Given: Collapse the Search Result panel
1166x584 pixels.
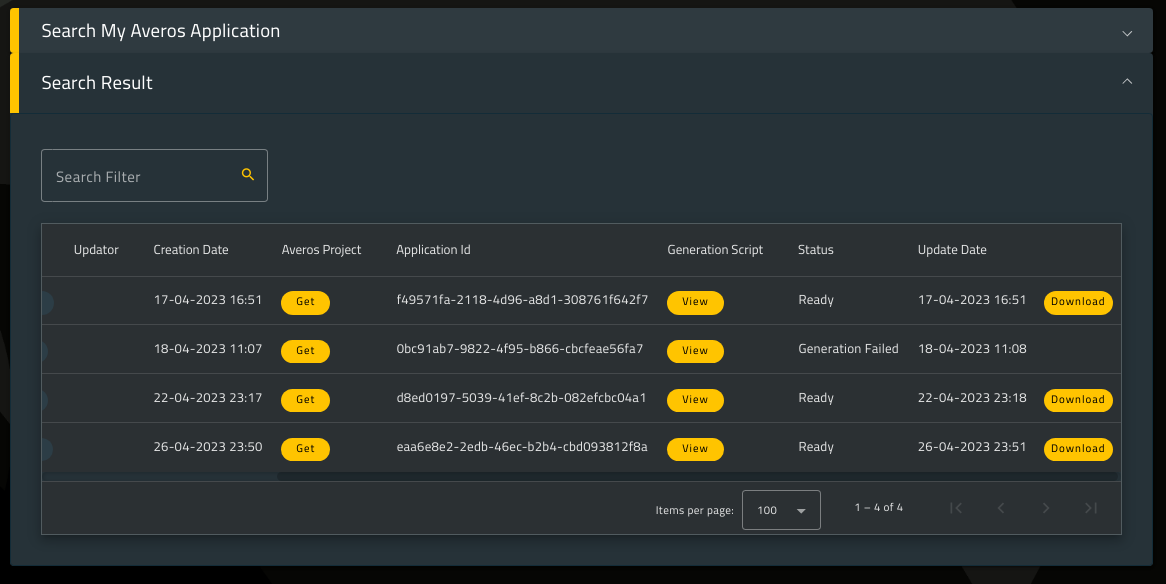Looking at the screenshot, I should pos(1127,82).
